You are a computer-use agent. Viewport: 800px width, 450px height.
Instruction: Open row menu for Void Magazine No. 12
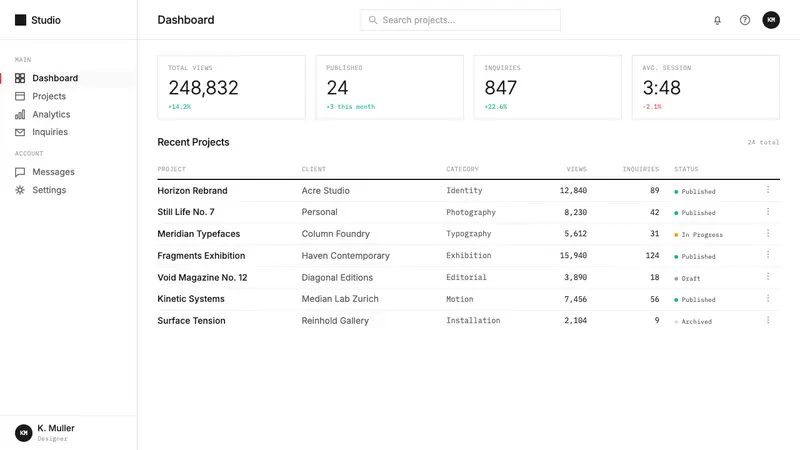tap(768, 277)
